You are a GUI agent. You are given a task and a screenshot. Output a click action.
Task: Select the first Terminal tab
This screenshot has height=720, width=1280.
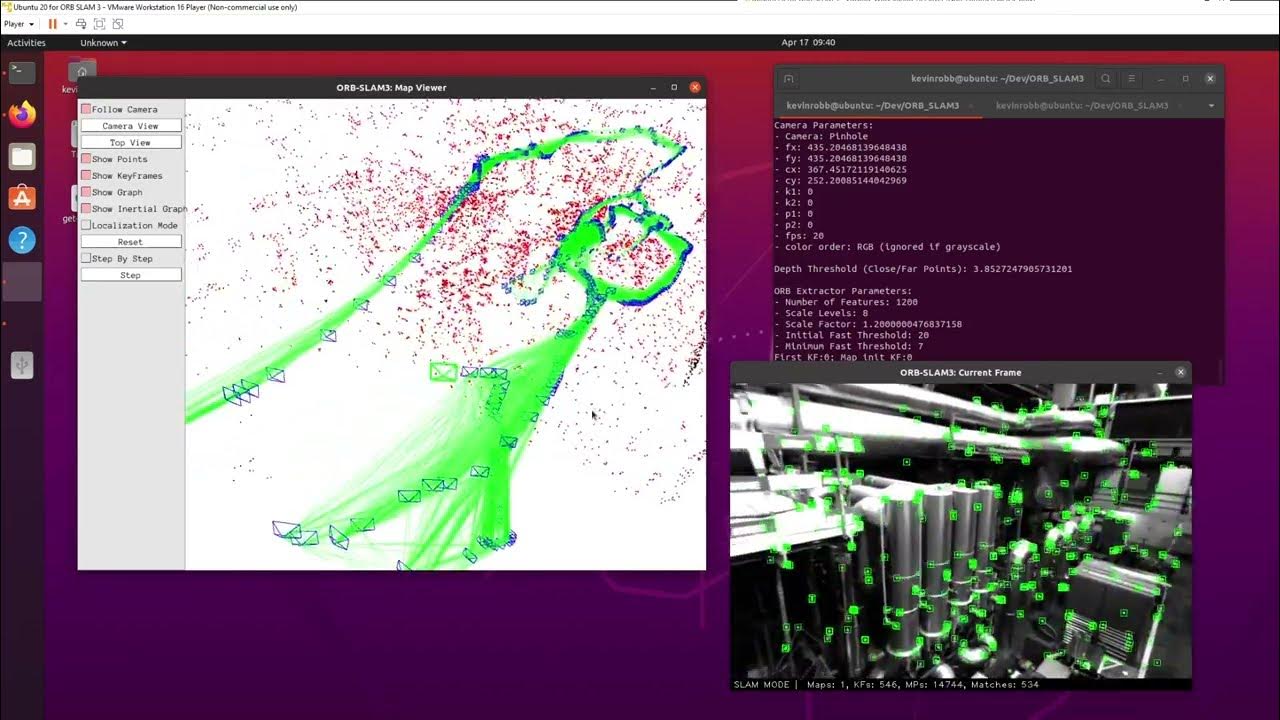[873, 105]
